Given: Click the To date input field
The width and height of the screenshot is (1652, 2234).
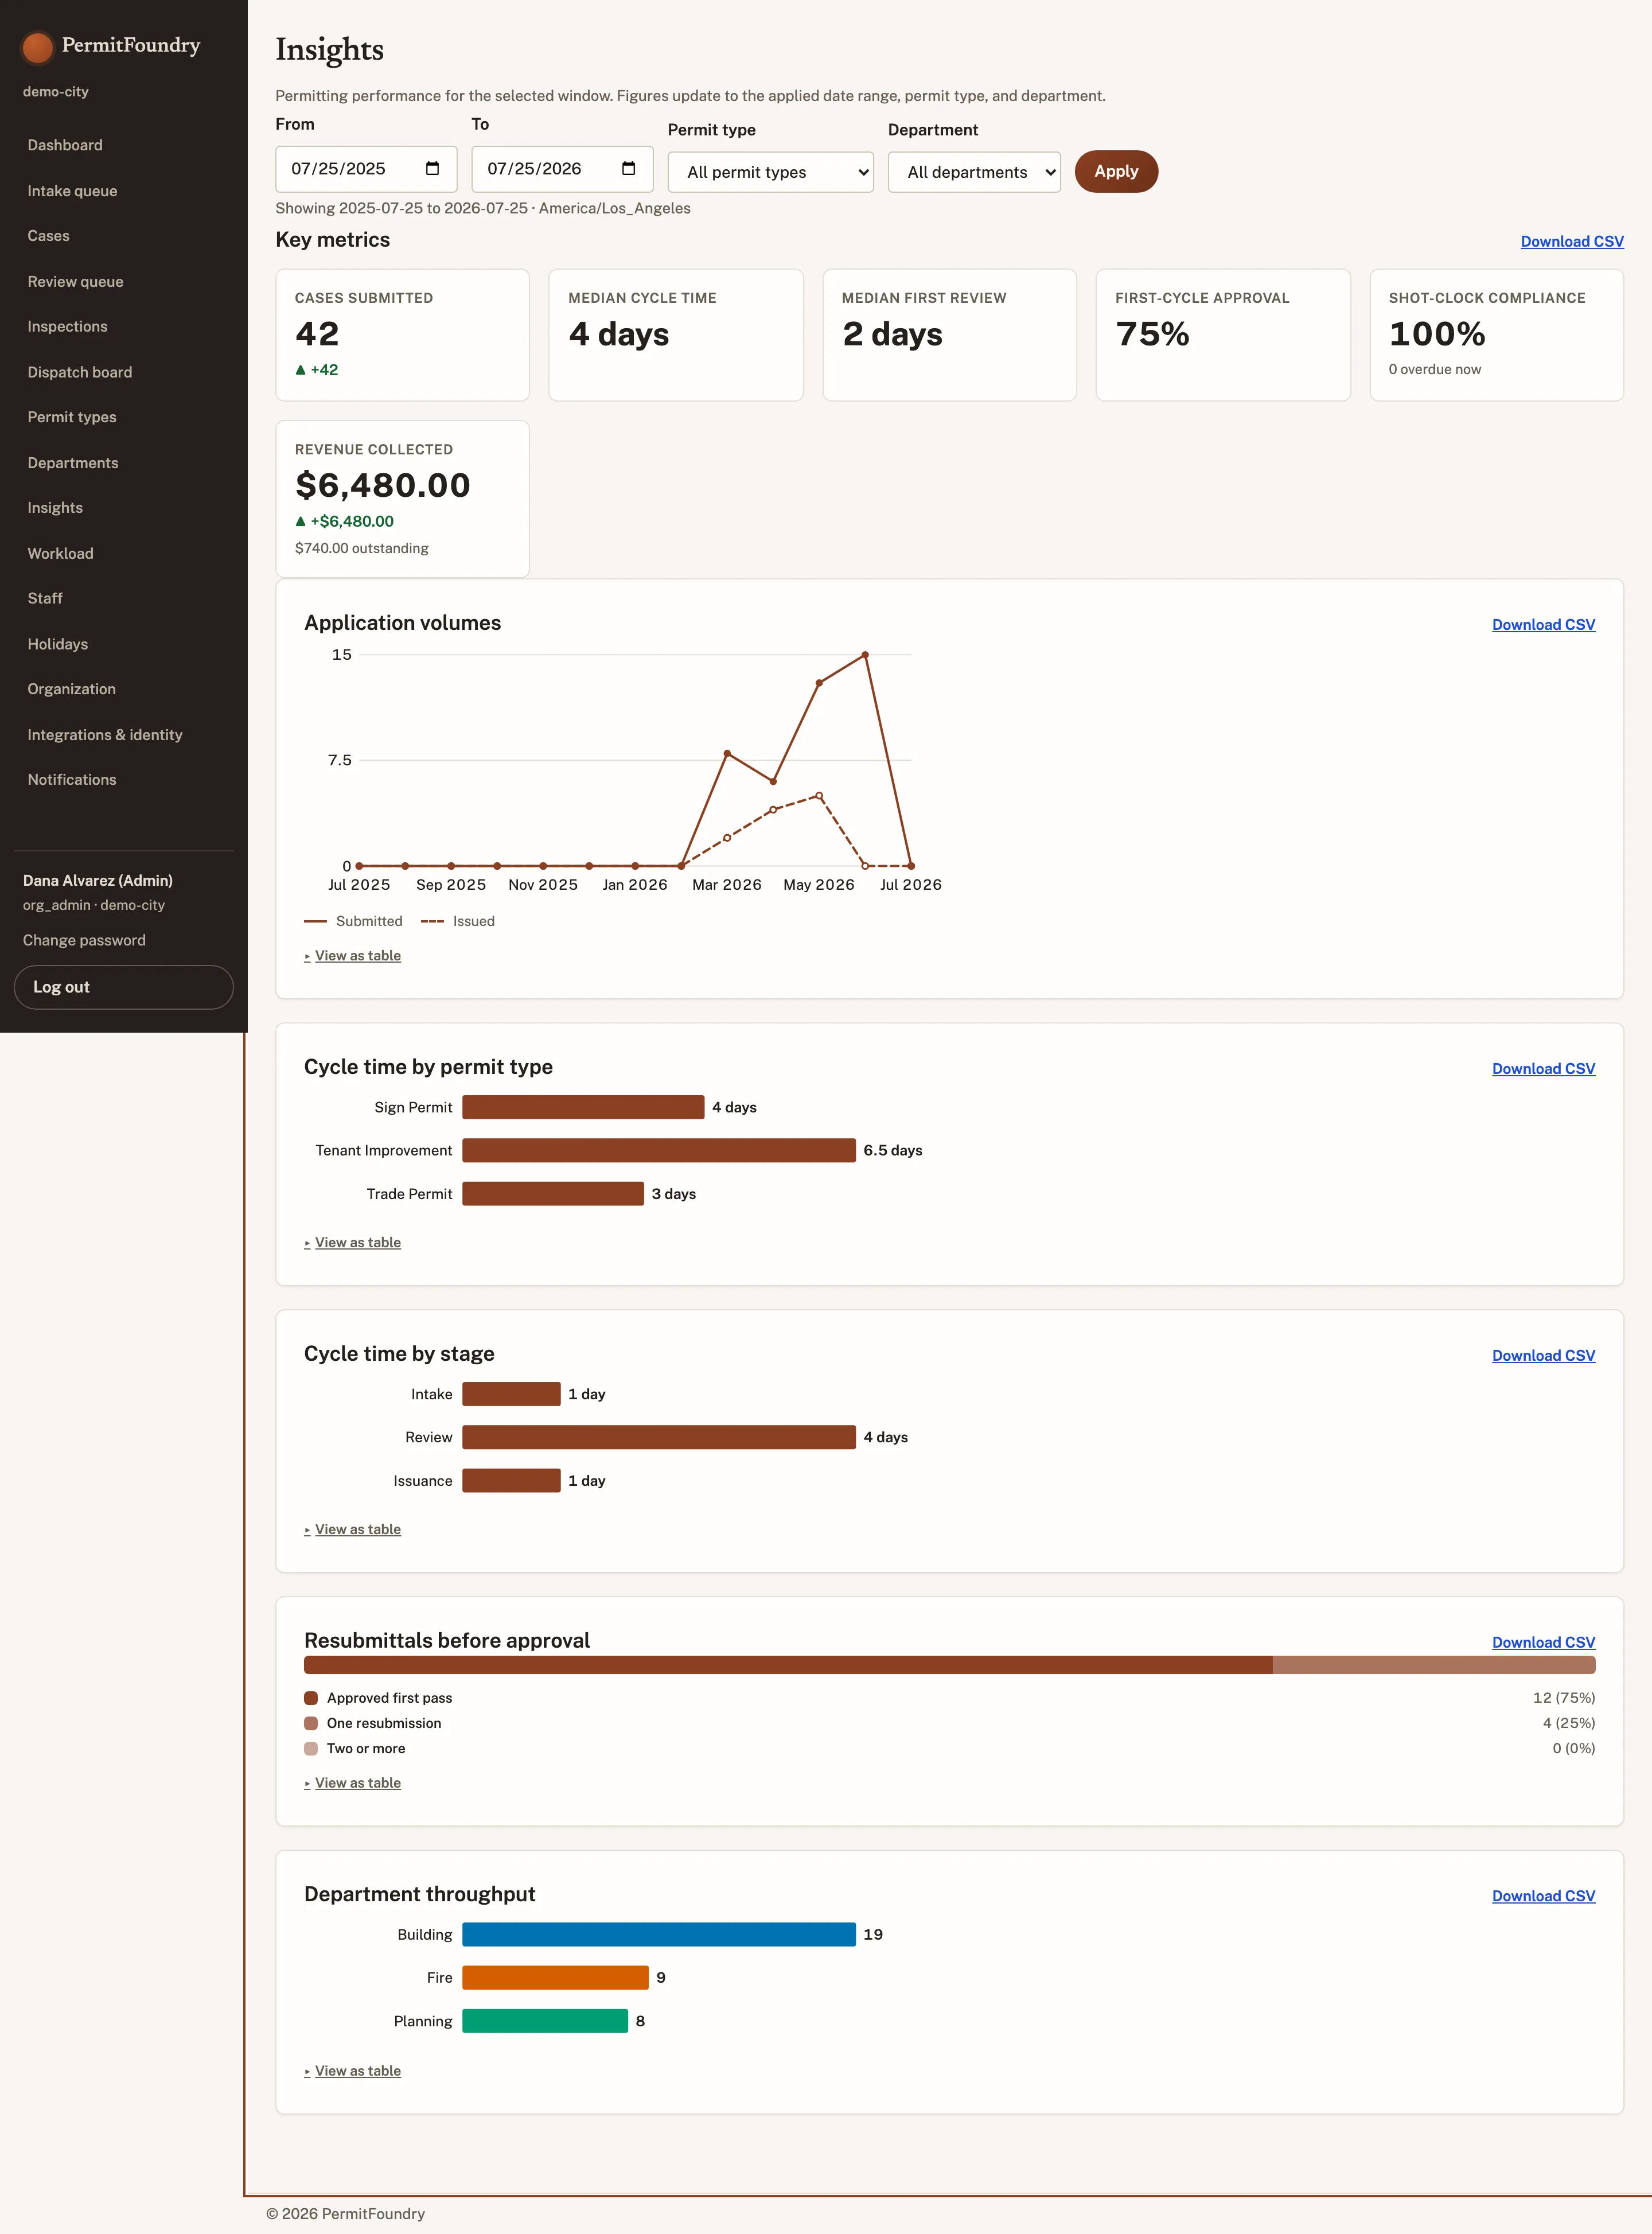Looking at the screenshot, I should tap(562, 169).
